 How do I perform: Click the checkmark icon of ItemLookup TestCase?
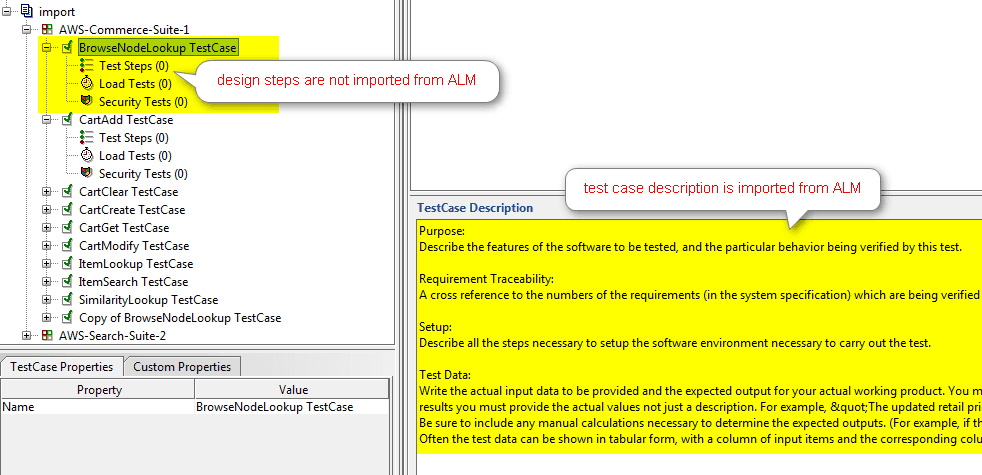coord(67,264)
